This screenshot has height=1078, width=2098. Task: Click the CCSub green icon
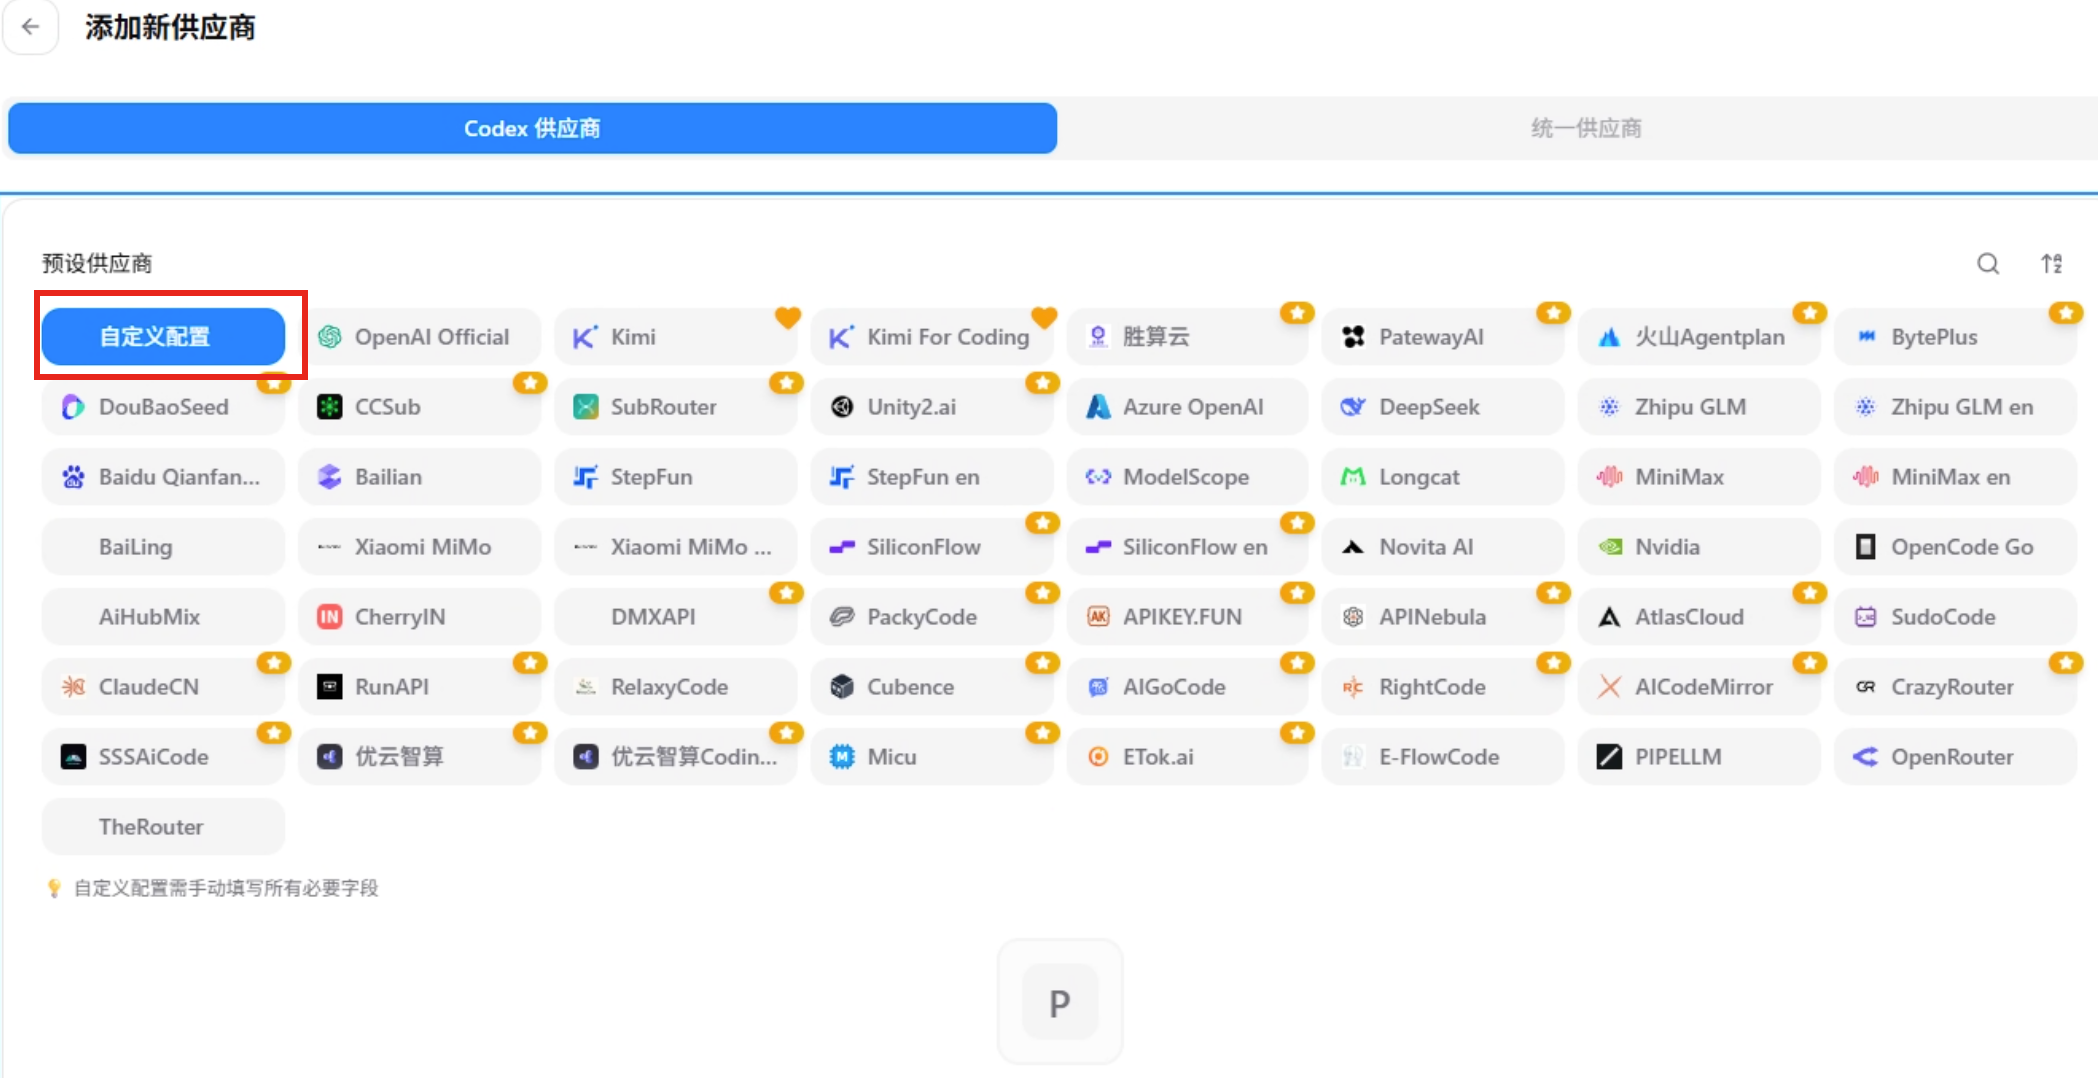[x=329, y=407]
